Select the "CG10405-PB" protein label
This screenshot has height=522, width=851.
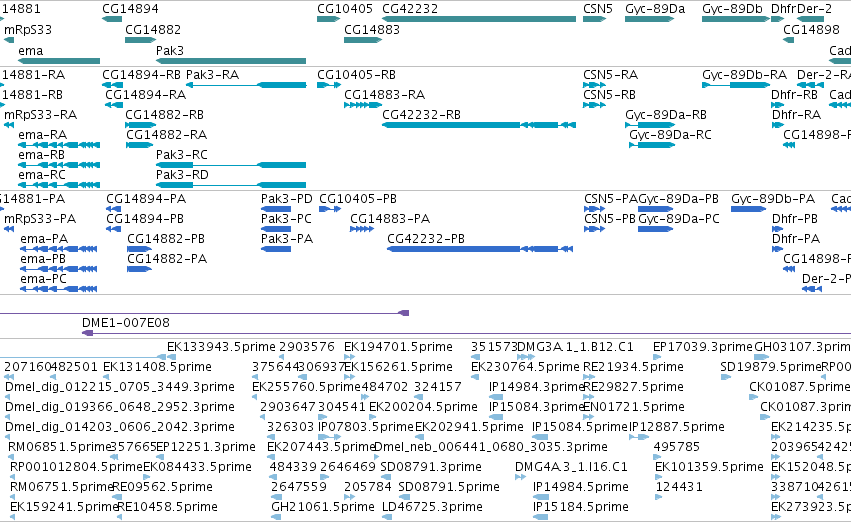[358, 199]
